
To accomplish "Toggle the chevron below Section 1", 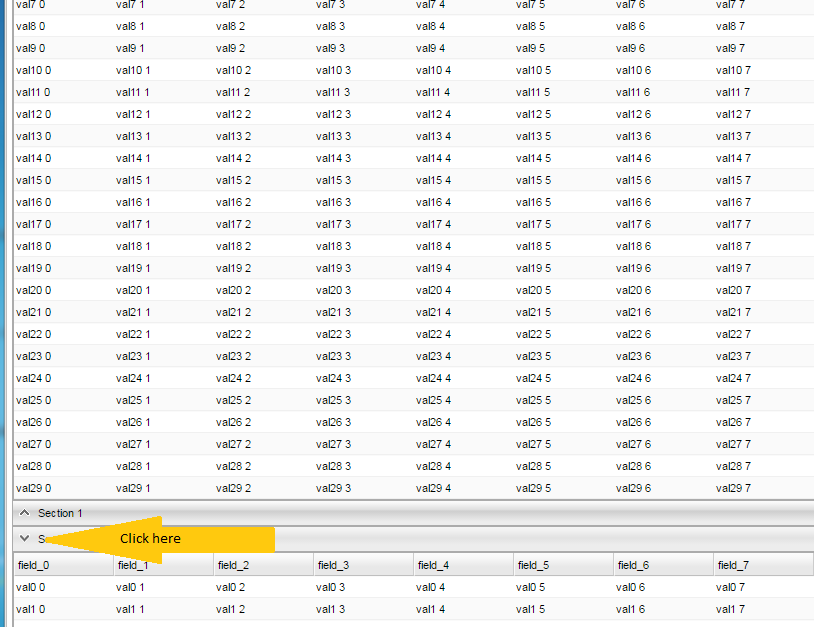I will (x=25, y=538).
